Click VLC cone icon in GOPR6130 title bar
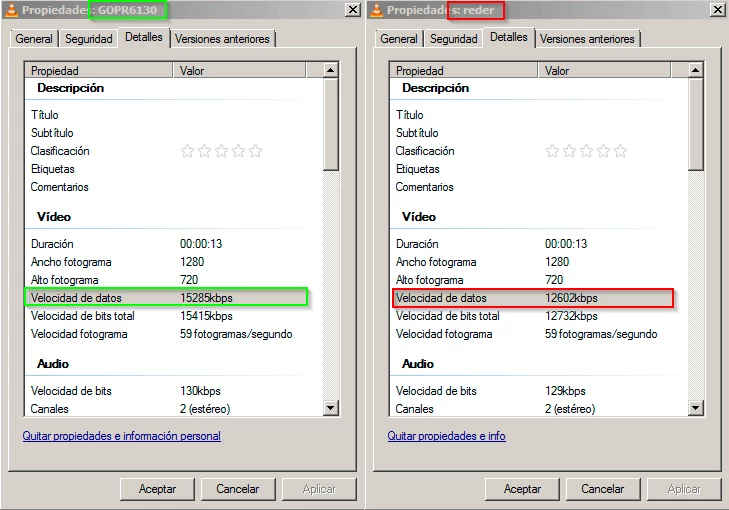 coord(12,10)
